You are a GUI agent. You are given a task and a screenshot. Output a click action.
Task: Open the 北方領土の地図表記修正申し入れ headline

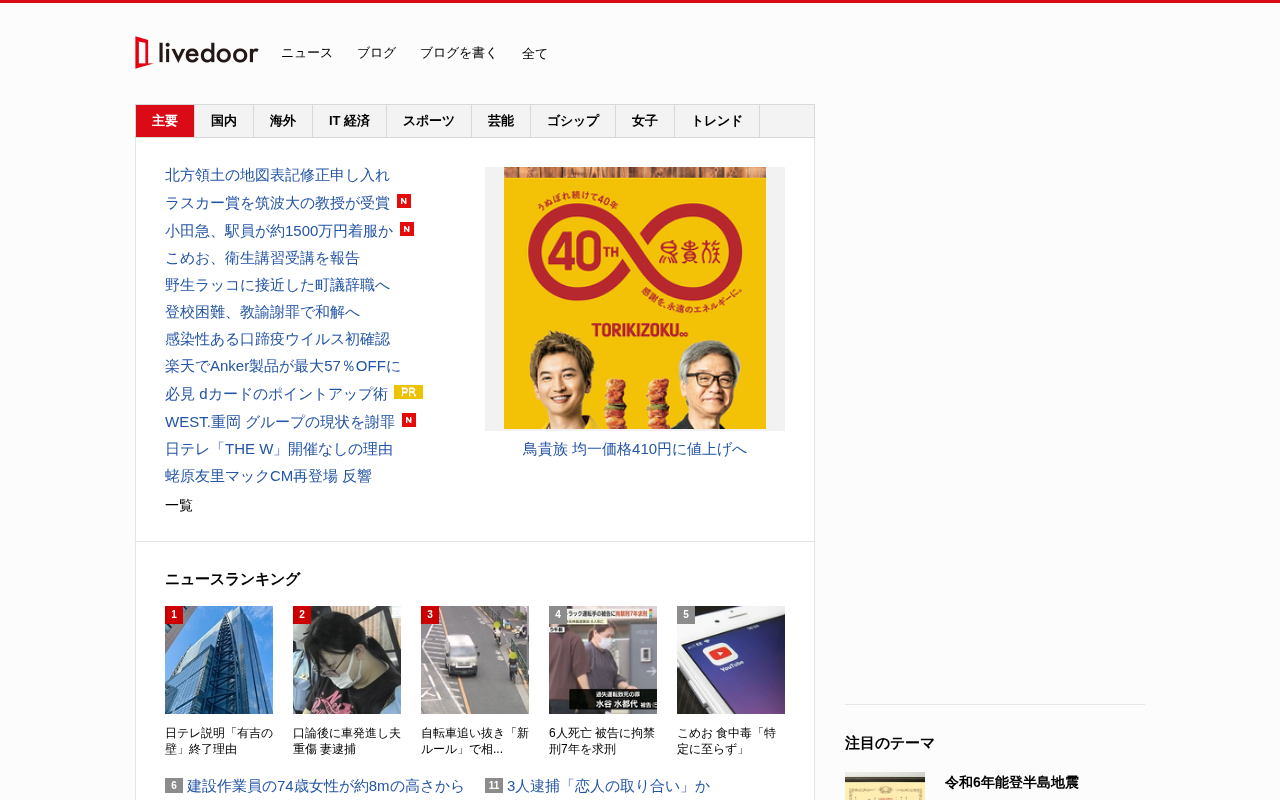[277, 175]
